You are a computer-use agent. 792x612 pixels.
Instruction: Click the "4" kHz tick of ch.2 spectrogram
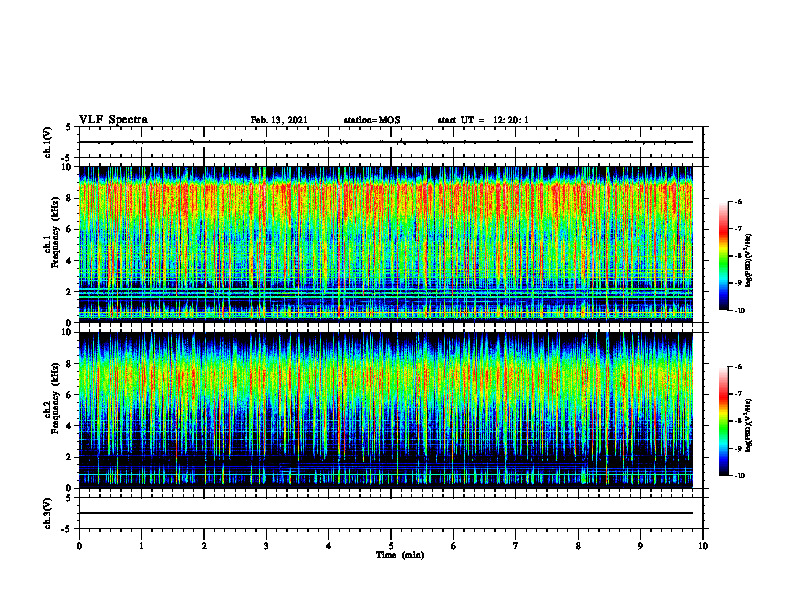coord(70,426)
